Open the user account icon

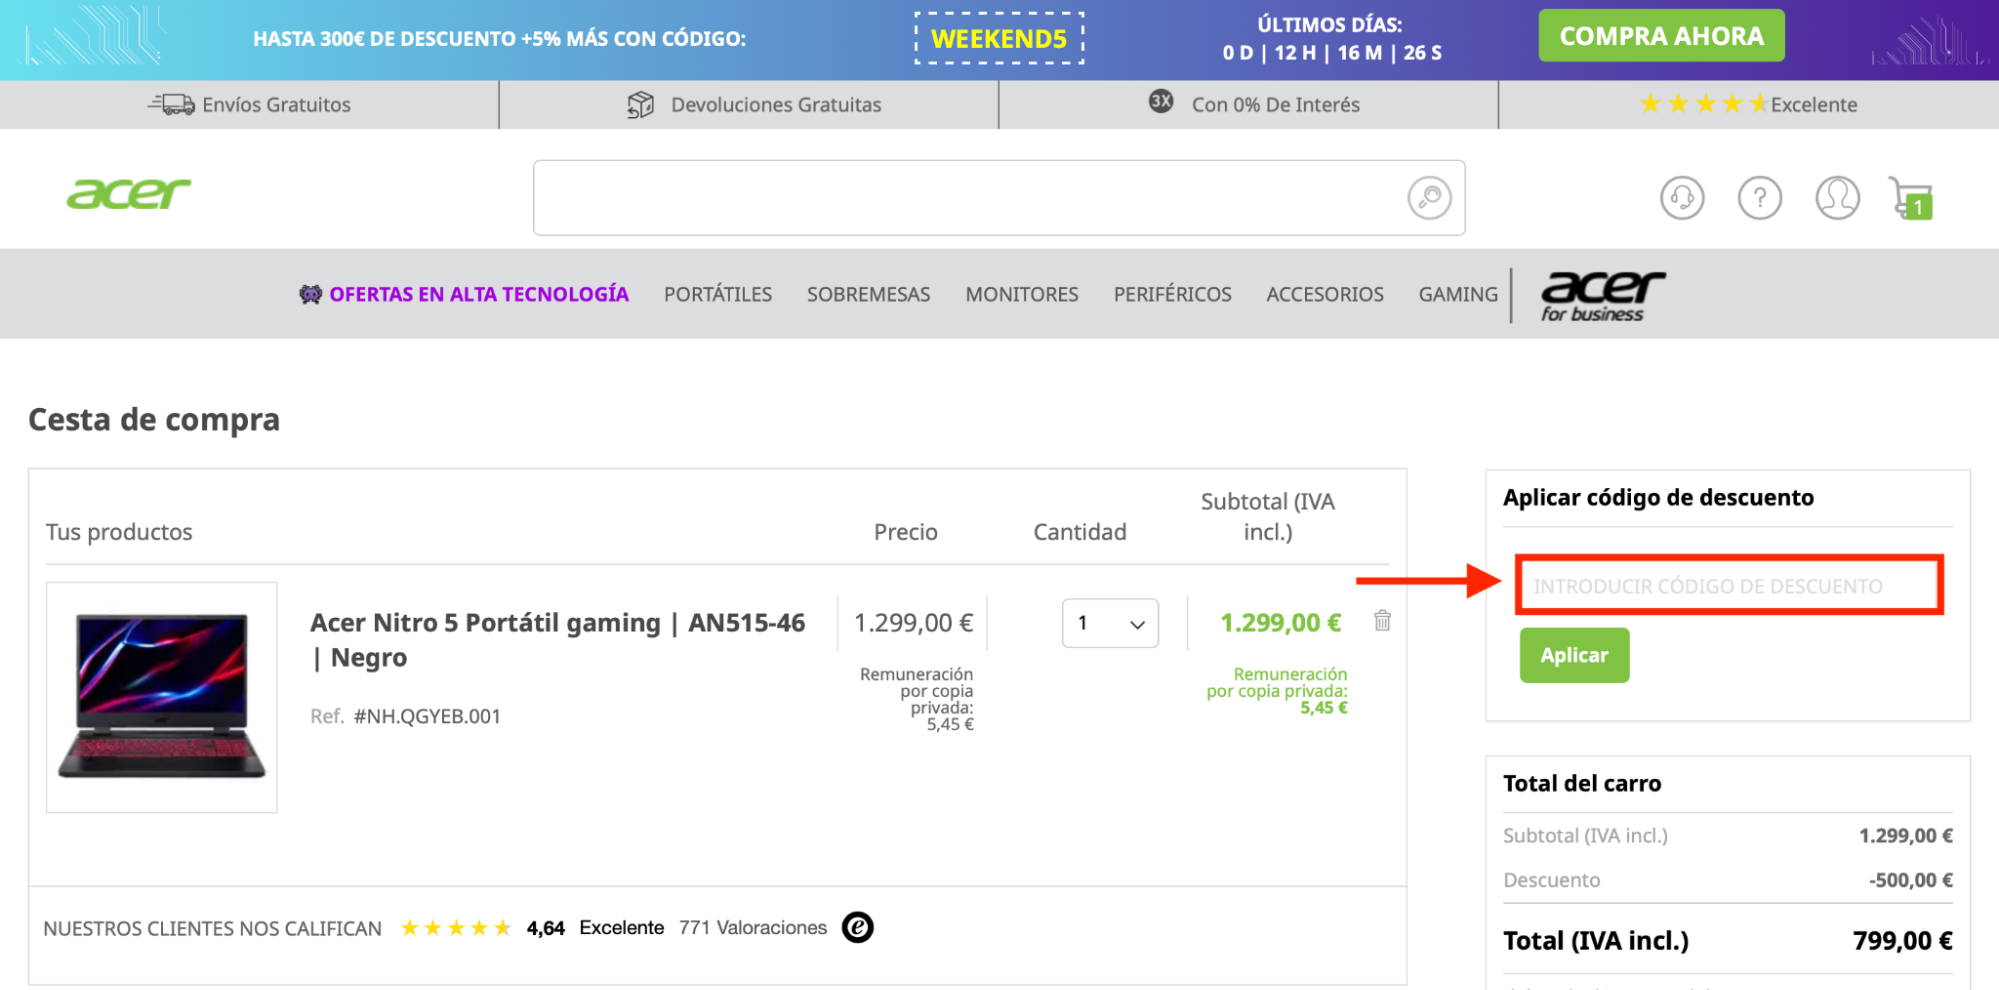pos(1837,198)
